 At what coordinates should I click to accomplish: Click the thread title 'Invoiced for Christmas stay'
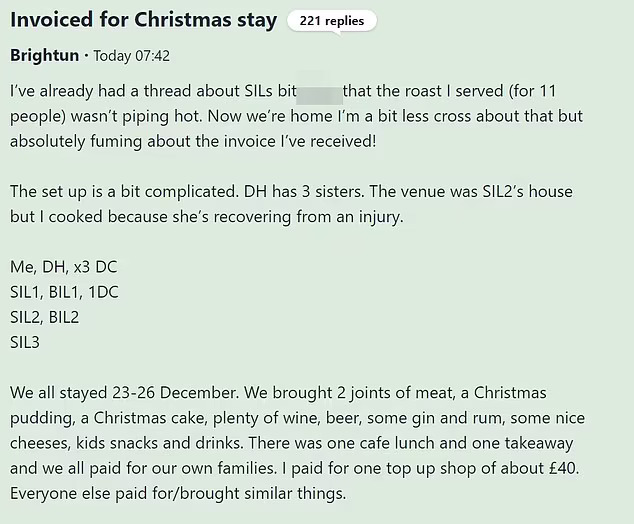(x=143, y=20)
